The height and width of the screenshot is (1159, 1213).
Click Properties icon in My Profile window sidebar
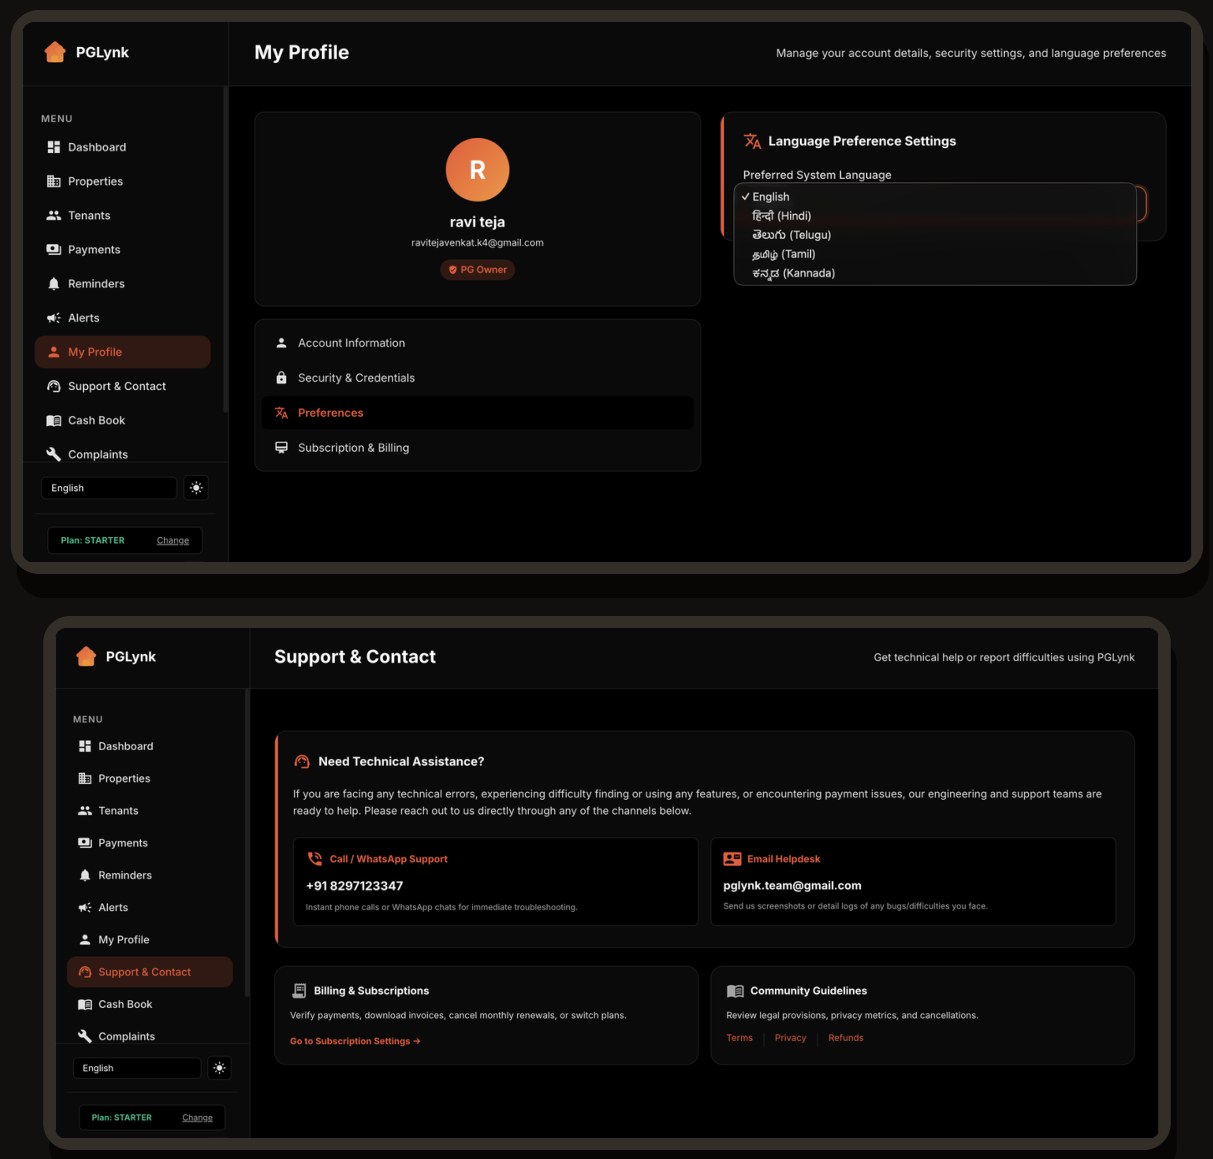[54, 181]
